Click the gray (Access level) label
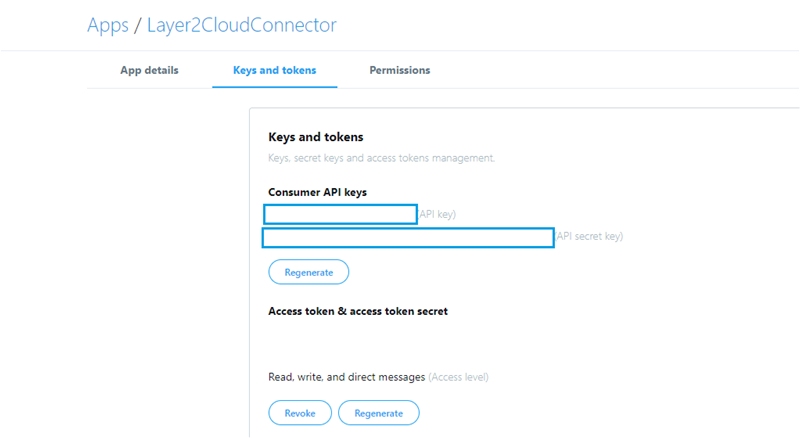The width and height of the screenshot is (800, 438). [x=458, y=377]
